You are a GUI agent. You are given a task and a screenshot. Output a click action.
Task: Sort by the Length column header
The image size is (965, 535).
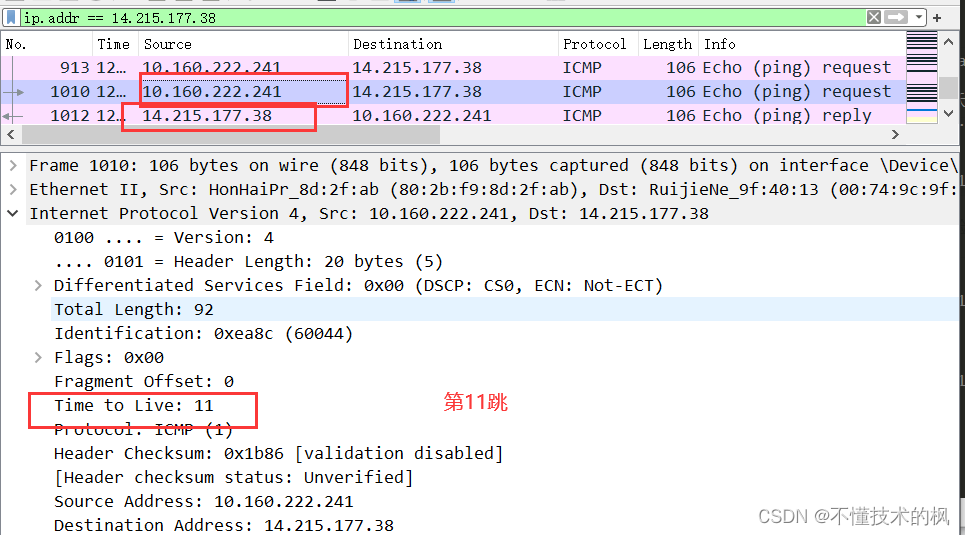[x=668, y=44]
